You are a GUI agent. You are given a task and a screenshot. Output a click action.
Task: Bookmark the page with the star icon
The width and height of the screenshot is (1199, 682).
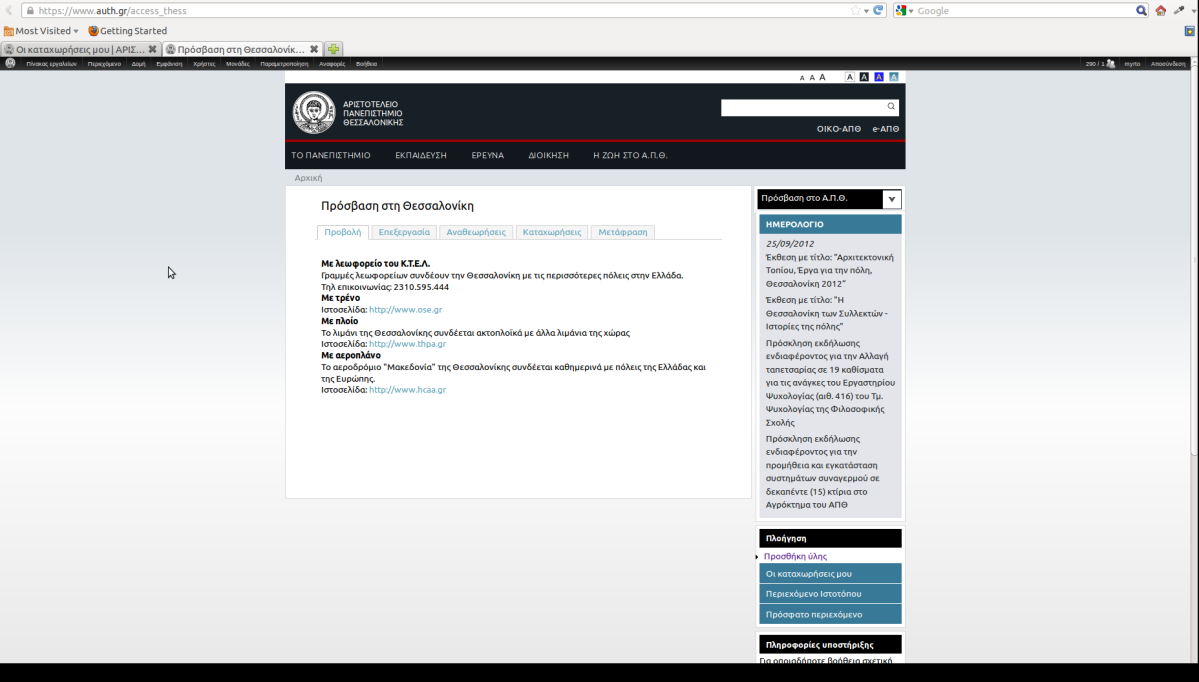coord(855,11)
